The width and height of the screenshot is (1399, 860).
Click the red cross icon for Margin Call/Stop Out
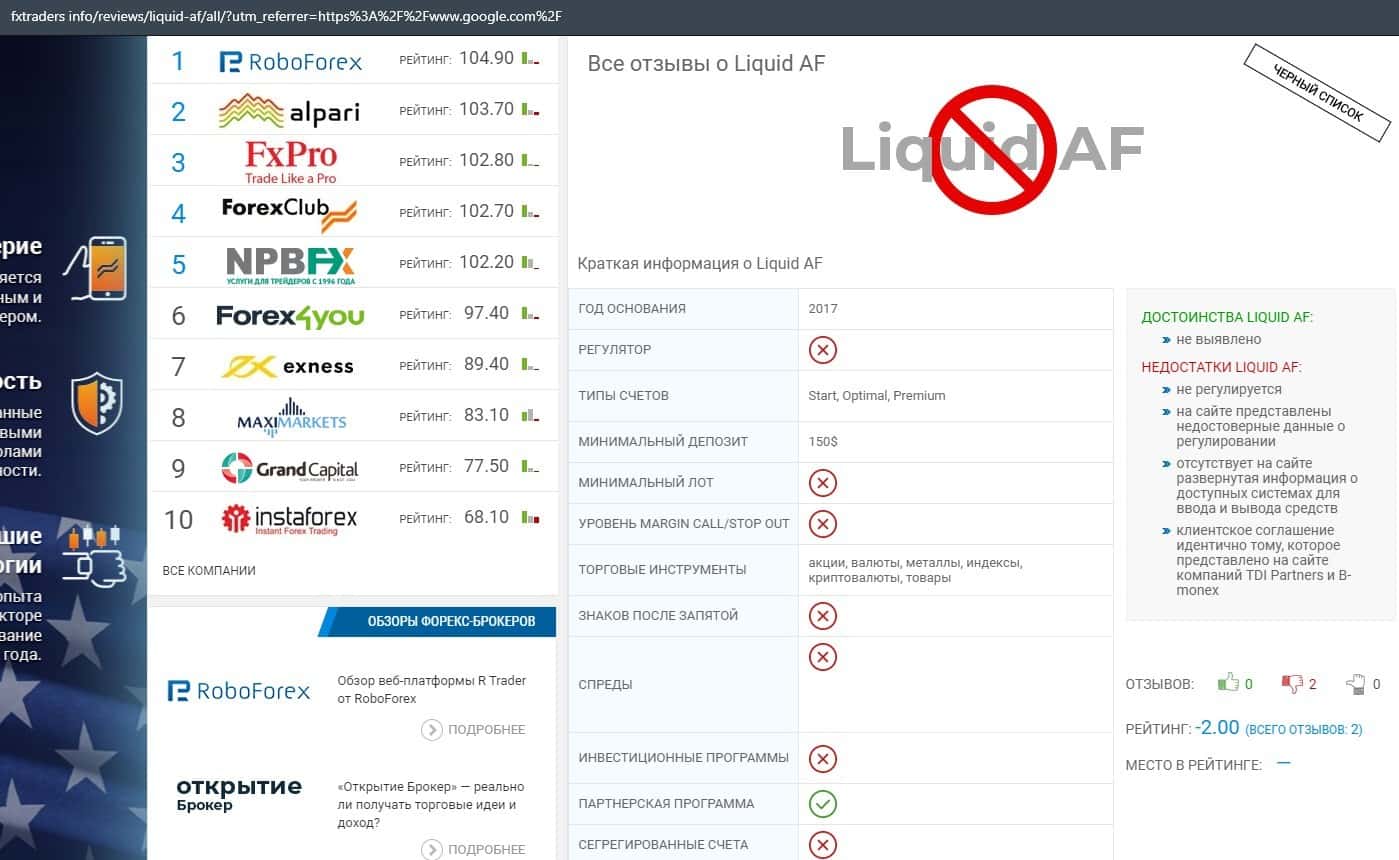pos(823,524)
